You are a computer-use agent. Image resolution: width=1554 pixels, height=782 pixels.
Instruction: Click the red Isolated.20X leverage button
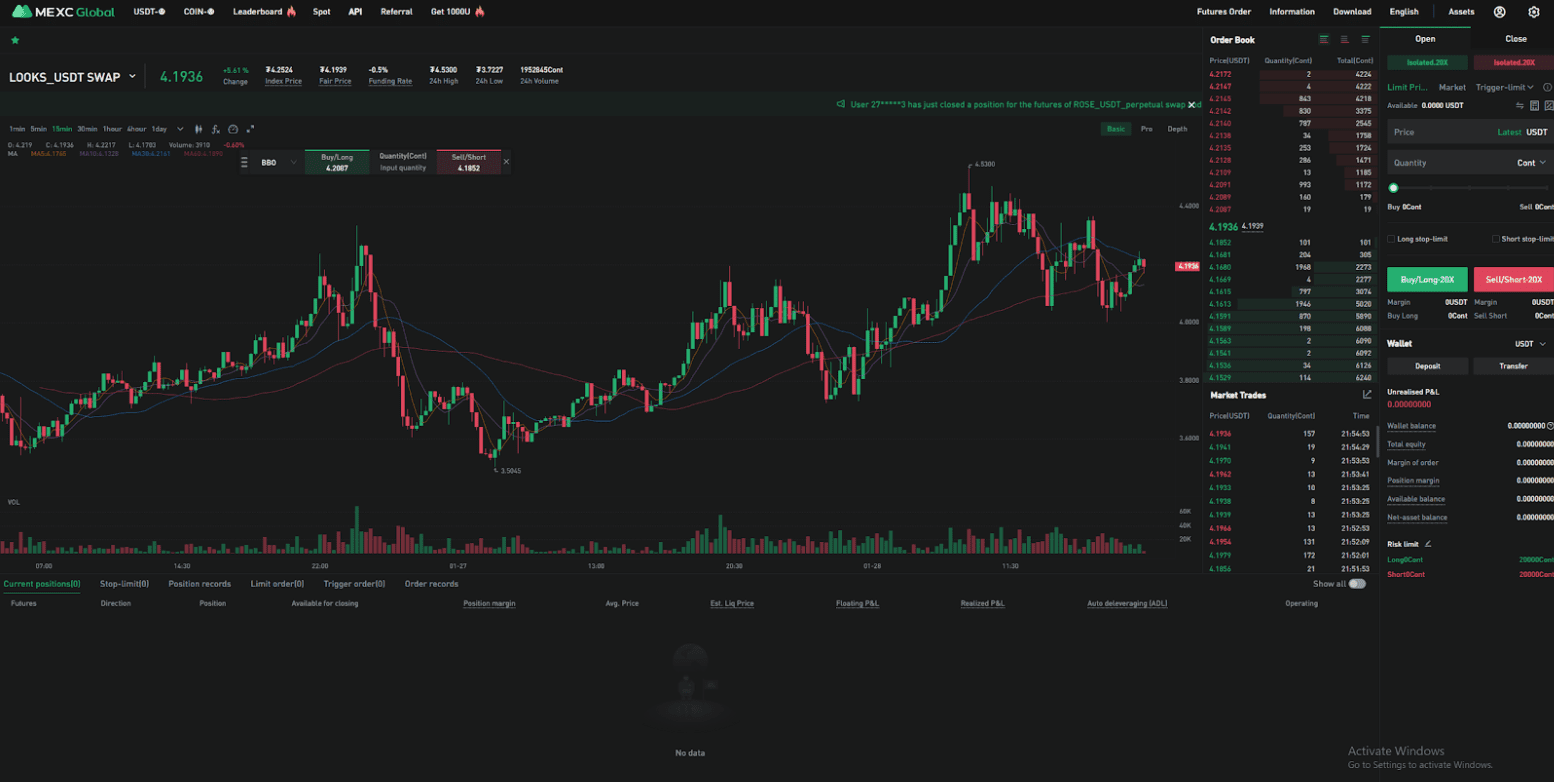(1514, 62)
